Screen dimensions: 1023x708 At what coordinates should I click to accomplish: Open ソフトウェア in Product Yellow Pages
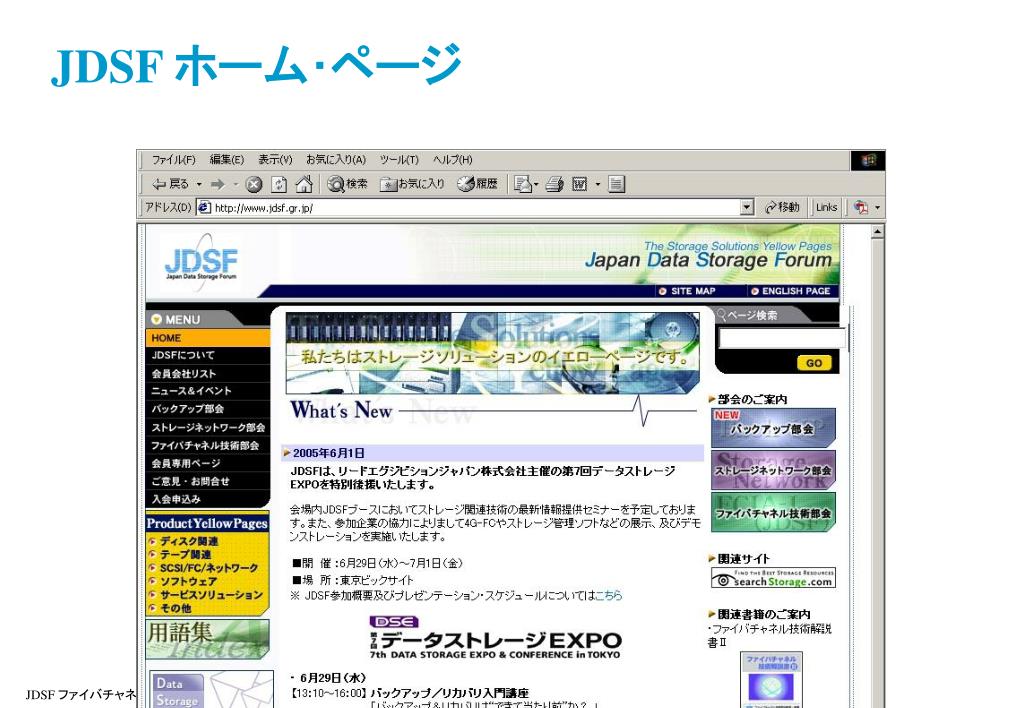coord(189,581)
